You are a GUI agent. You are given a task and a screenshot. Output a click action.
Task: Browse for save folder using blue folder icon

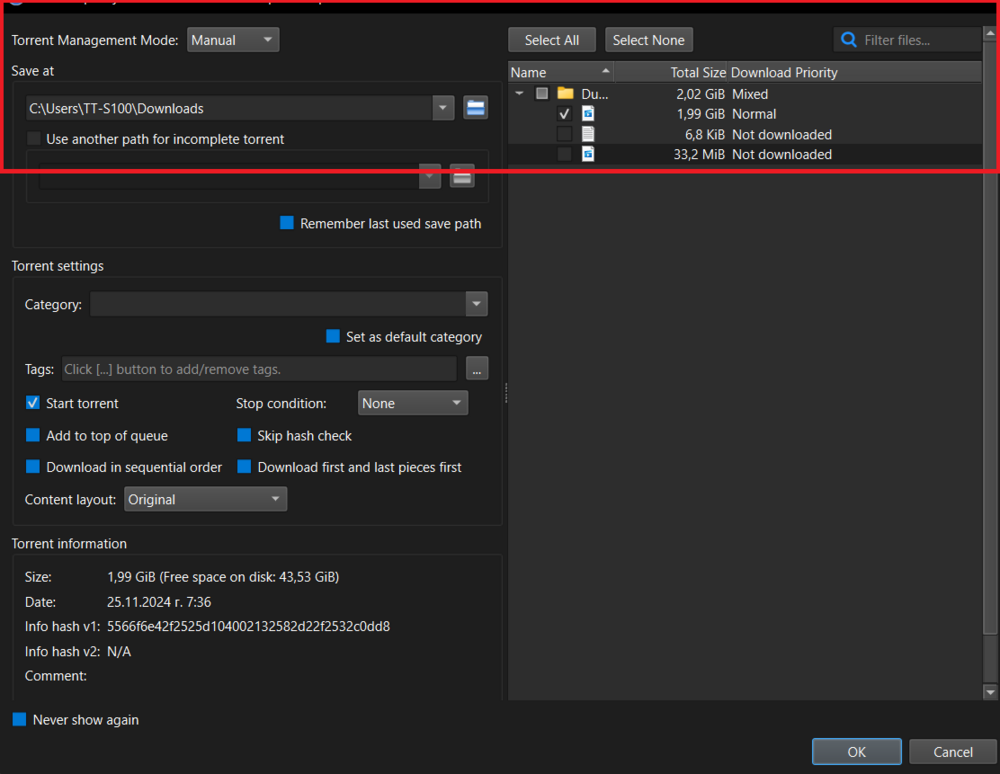475,108
